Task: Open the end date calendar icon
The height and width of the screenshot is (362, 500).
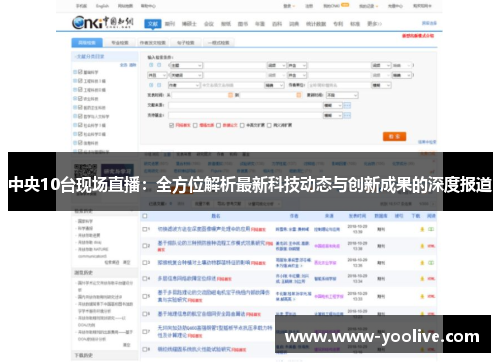Action: [299, 95]
